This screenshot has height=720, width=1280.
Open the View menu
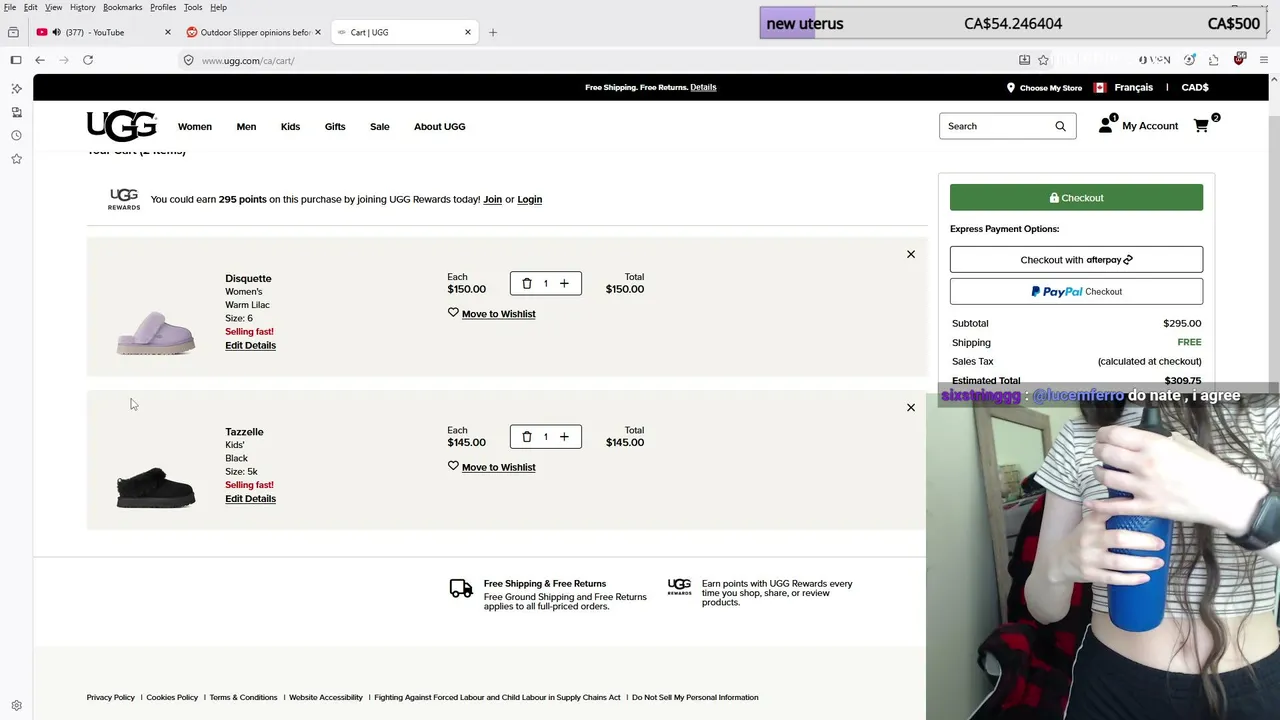(54, 7)
